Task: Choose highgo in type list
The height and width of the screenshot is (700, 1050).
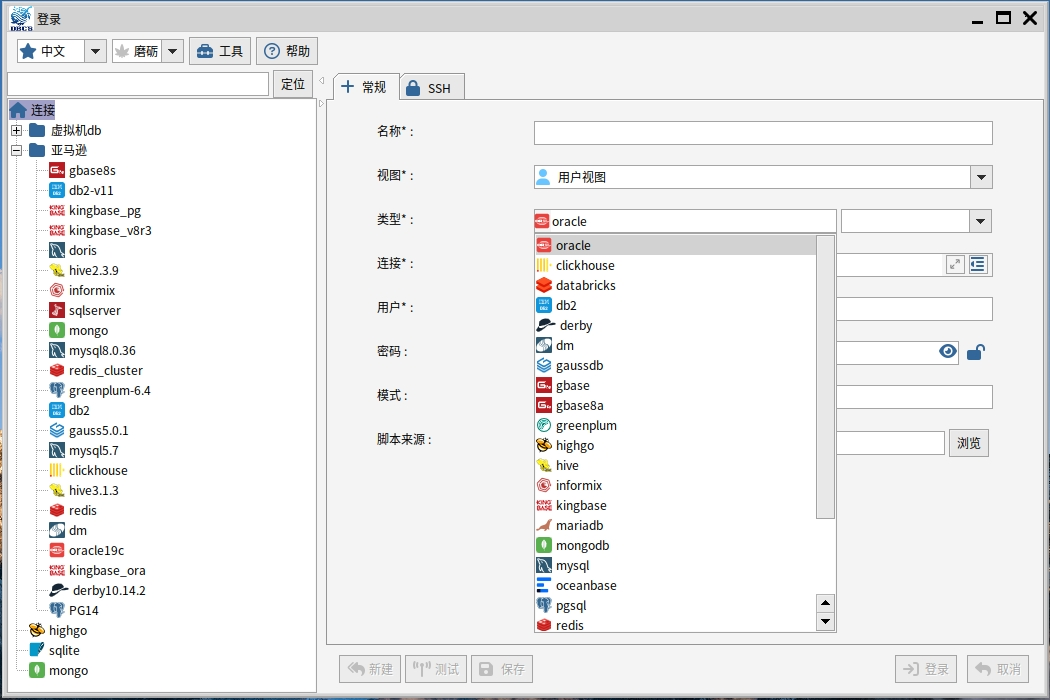Action: pos(676,445)
